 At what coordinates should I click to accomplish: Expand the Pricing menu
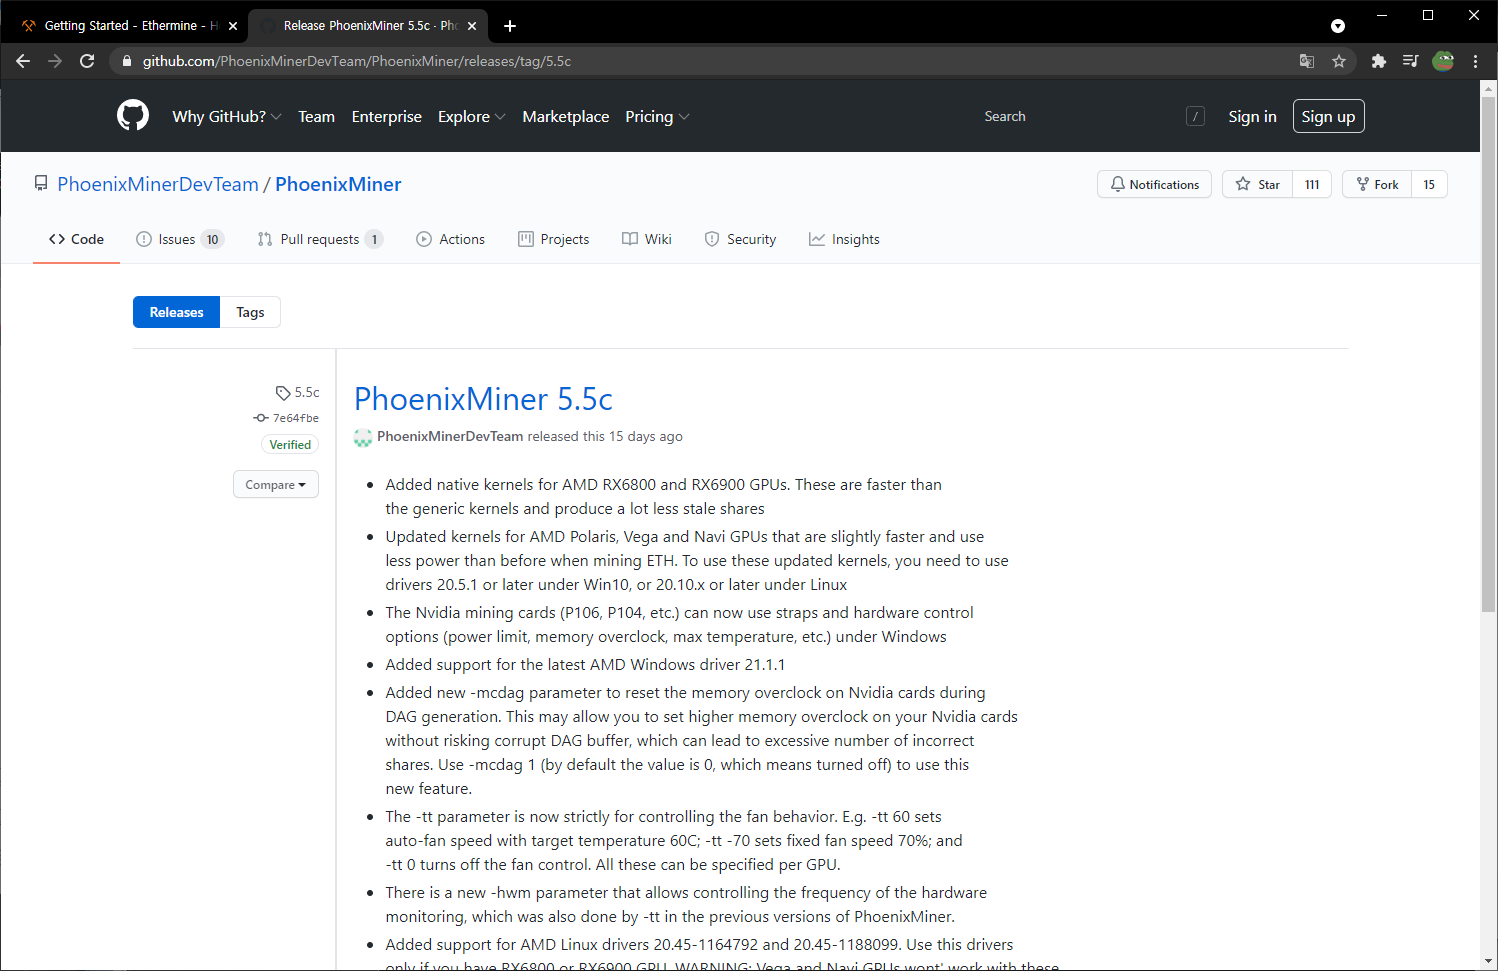tap(657, 116)
